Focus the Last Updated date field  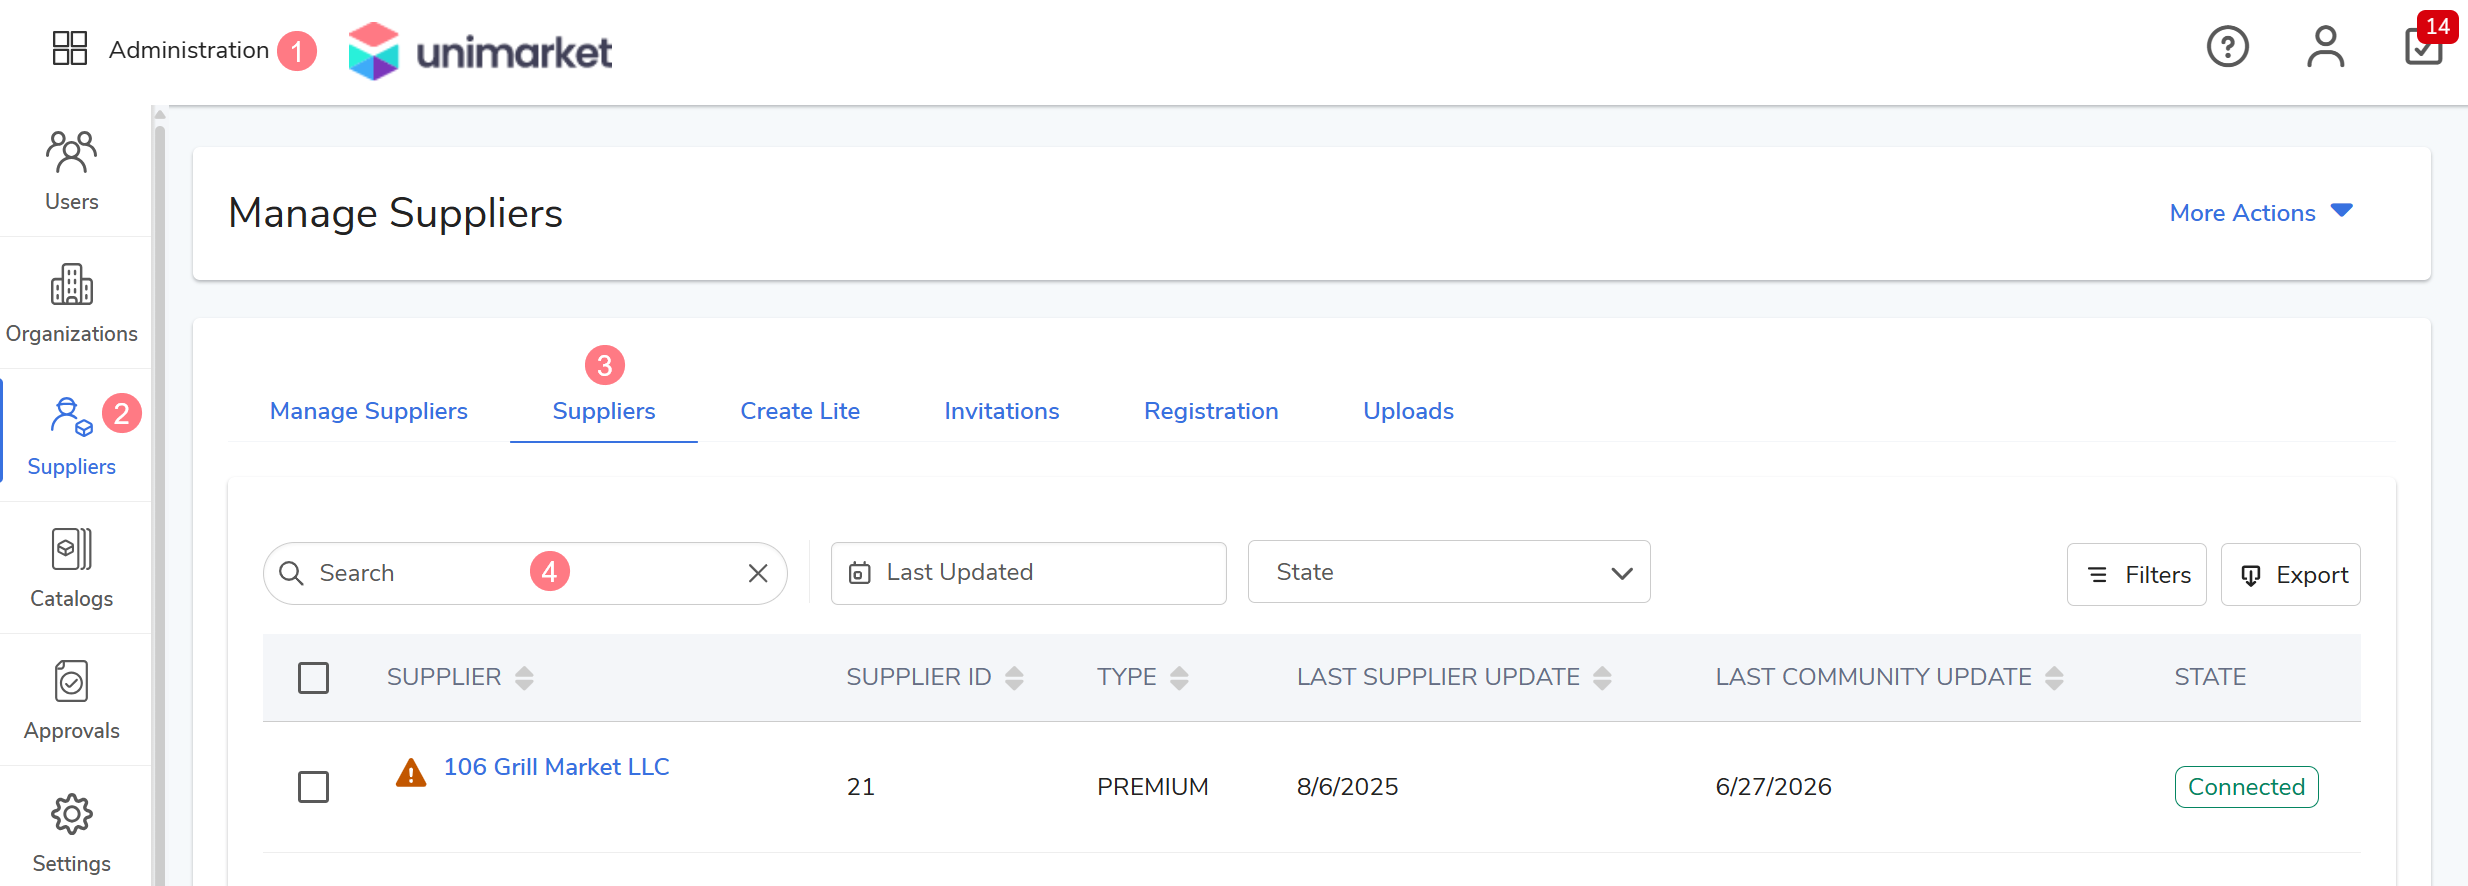(1028, 573)
